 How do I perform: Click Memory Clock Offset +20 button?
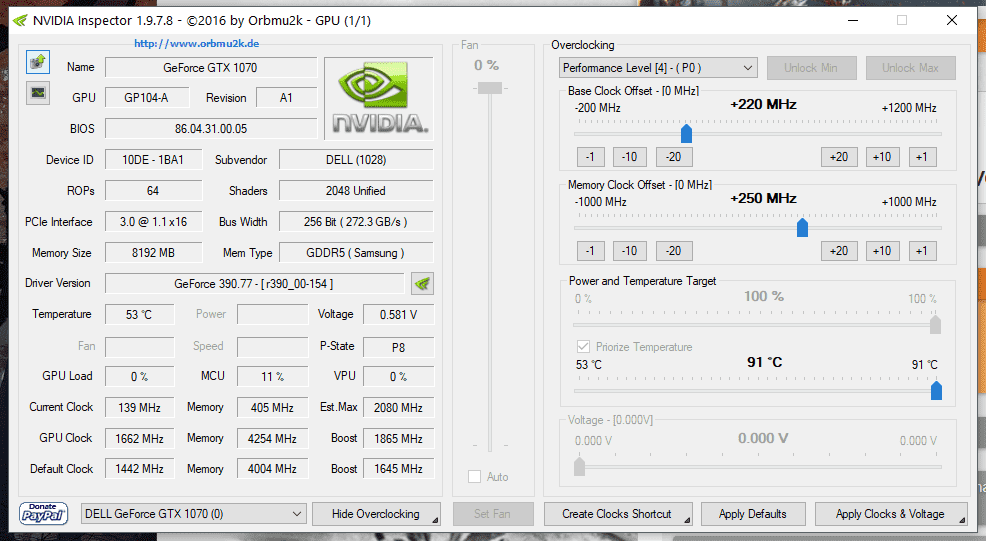(839, 251)
